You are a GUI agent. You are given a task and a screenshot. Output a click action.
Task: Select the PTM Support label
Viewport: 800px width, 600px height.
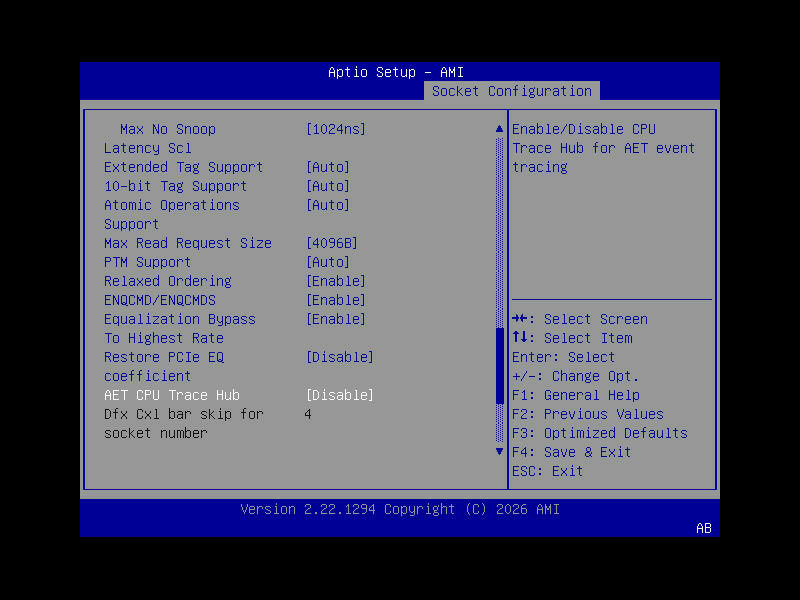coord(147,262)
